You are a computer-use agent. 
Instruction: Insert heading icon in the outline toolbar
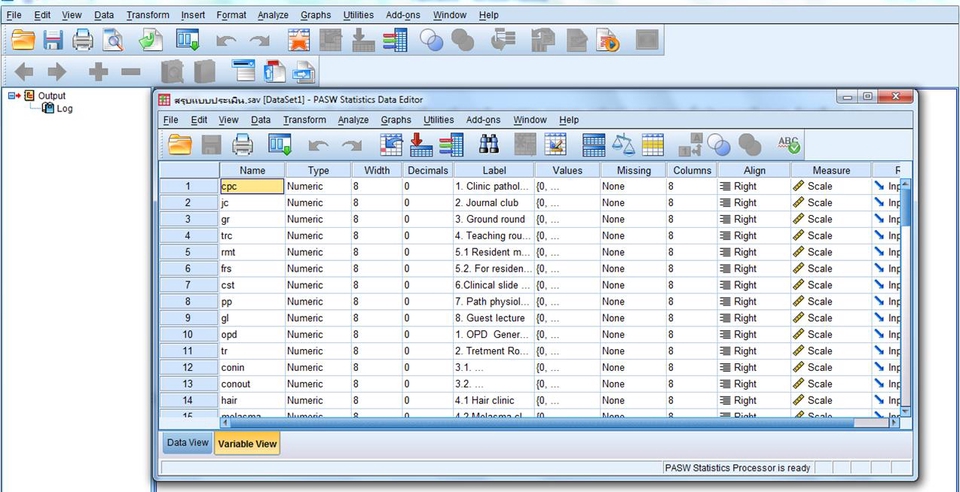(242, 71)
